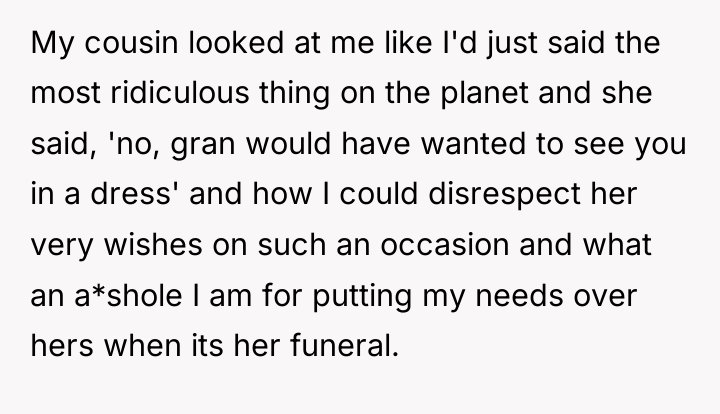The height and width of the screenshot is (414, 720).
Task: Click the words "how I could"
Action: (335, 193)
